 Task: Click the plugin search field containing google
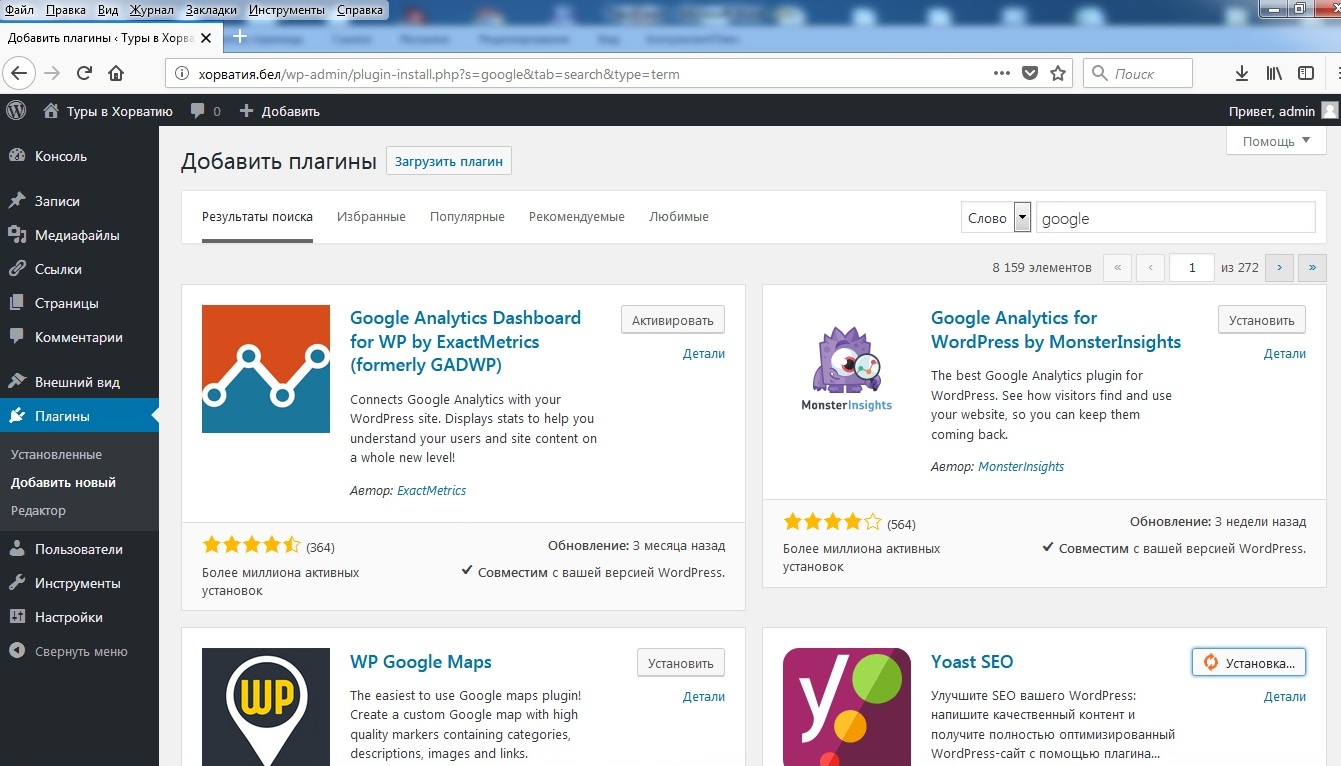1175,218
